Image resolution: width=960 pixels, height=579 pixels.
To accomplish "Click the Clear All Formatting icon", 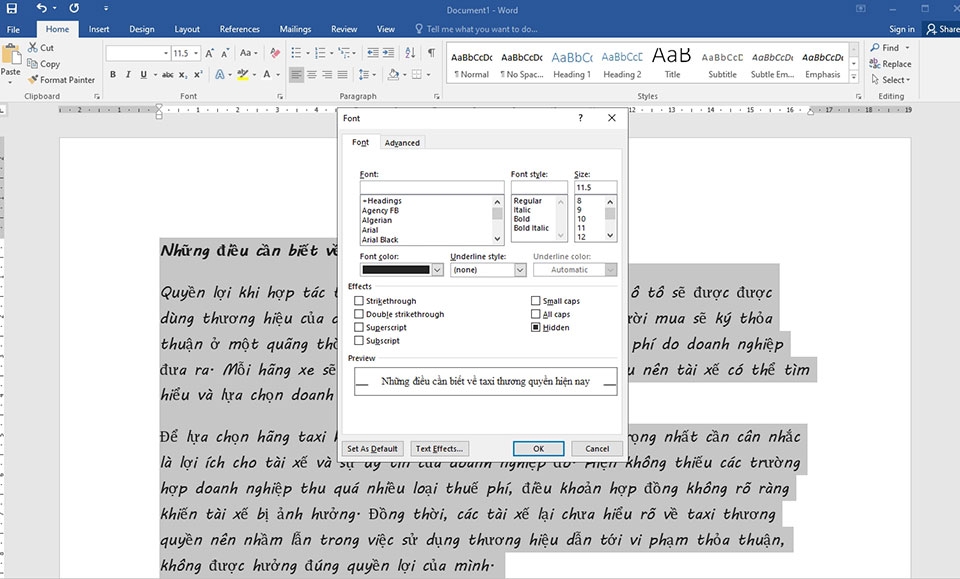I will coord(274,53).
